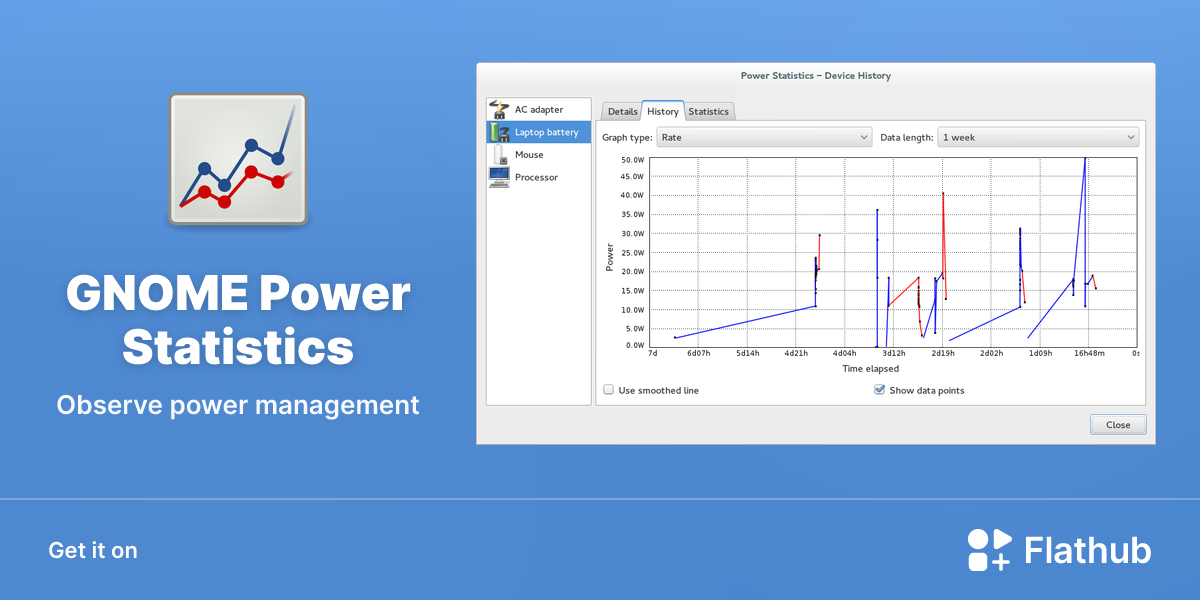Click the Power axis label
Screen dimensions: 1200x600
[610, 255]
